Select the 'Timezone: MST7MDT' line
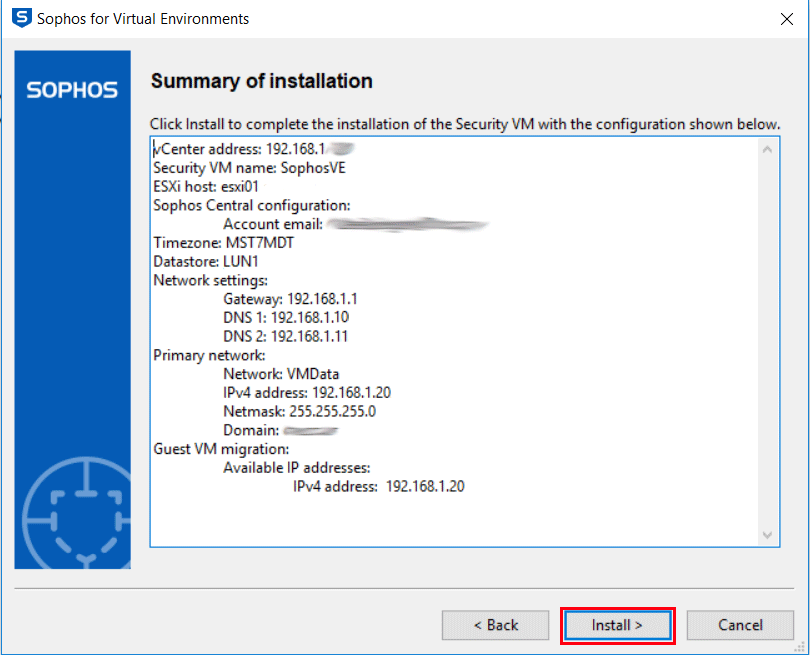Viewport: 810px width, 655px height. click(x=224, y=243)
